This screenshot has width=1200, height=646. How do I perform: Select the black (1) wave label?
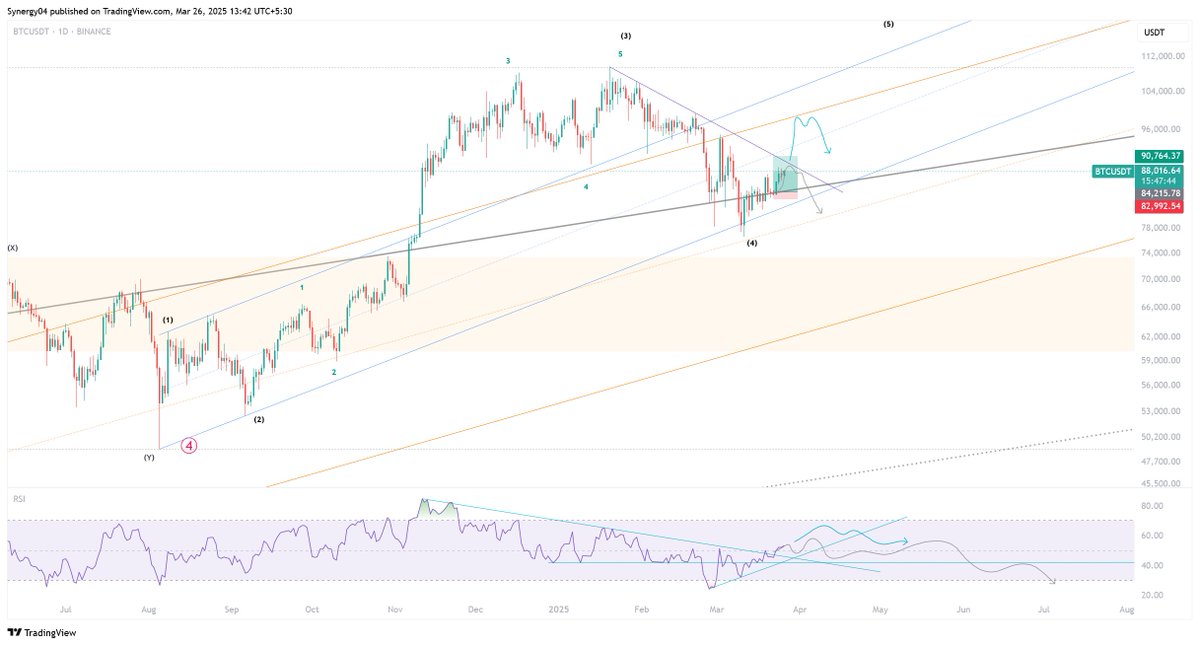click(168, 320)
